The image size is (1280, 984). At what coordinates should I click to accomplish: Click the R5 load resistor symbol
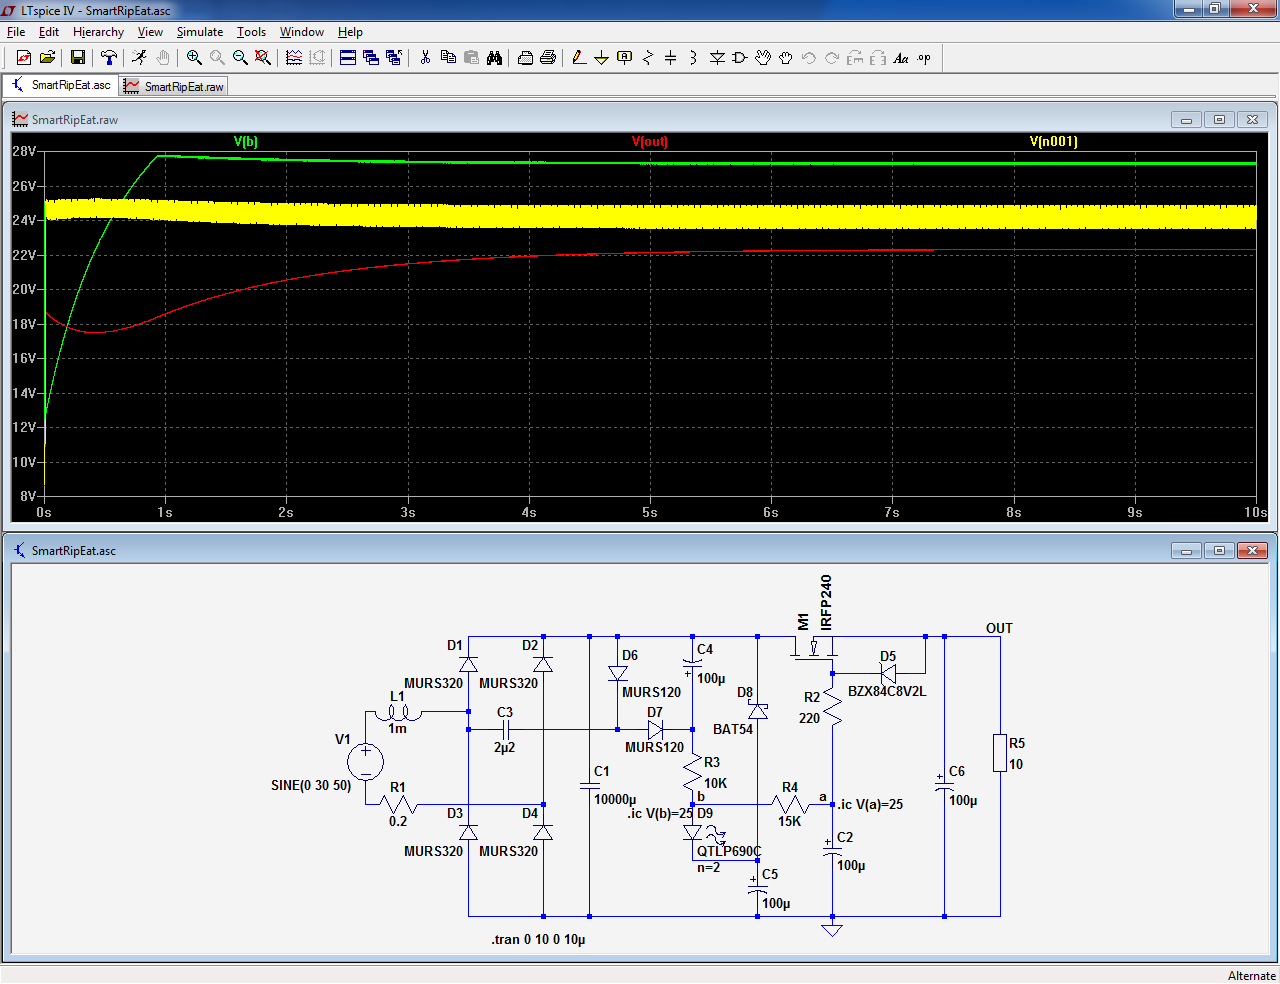[x=1000, y=752]
